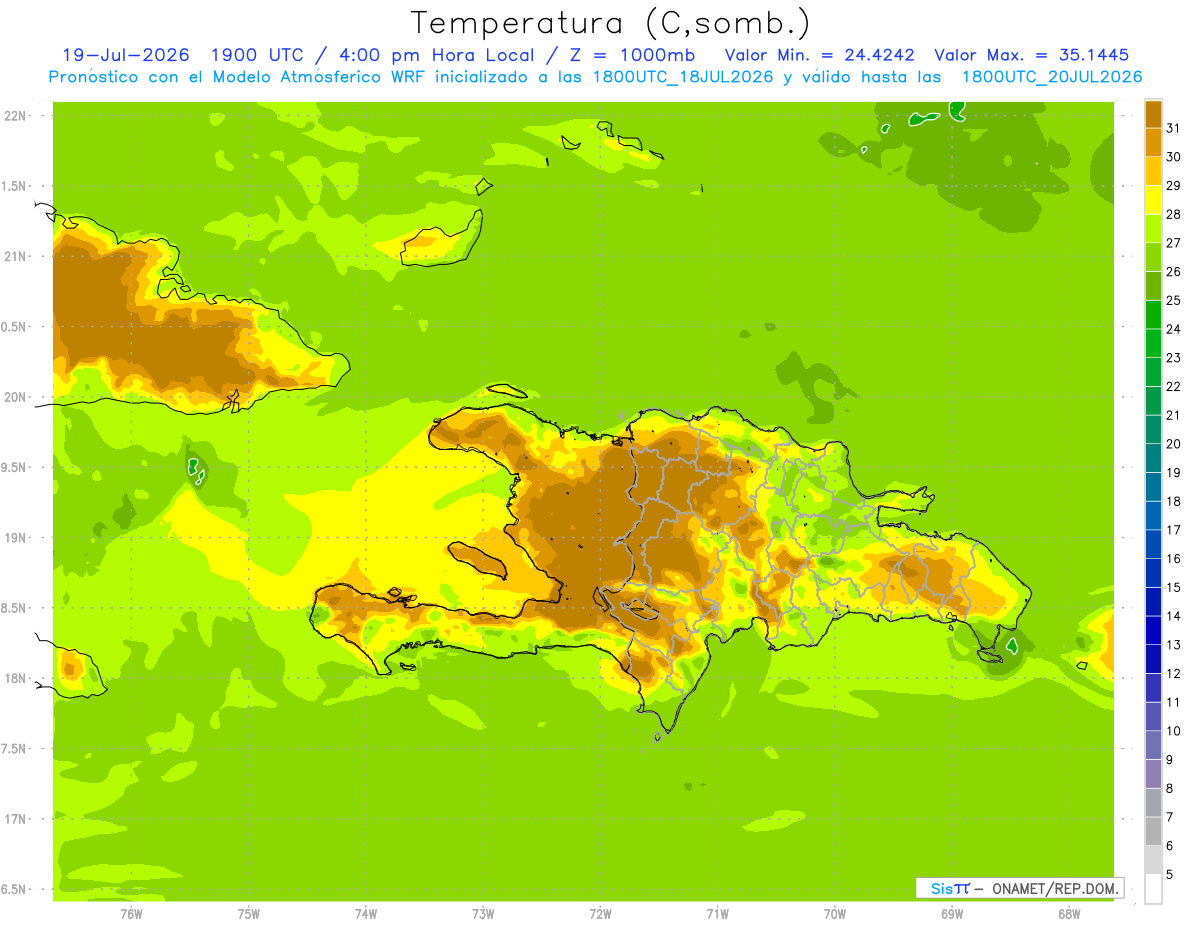
Task: Click the legend swatch between 27 and 28
Action: coord(1153,229)
